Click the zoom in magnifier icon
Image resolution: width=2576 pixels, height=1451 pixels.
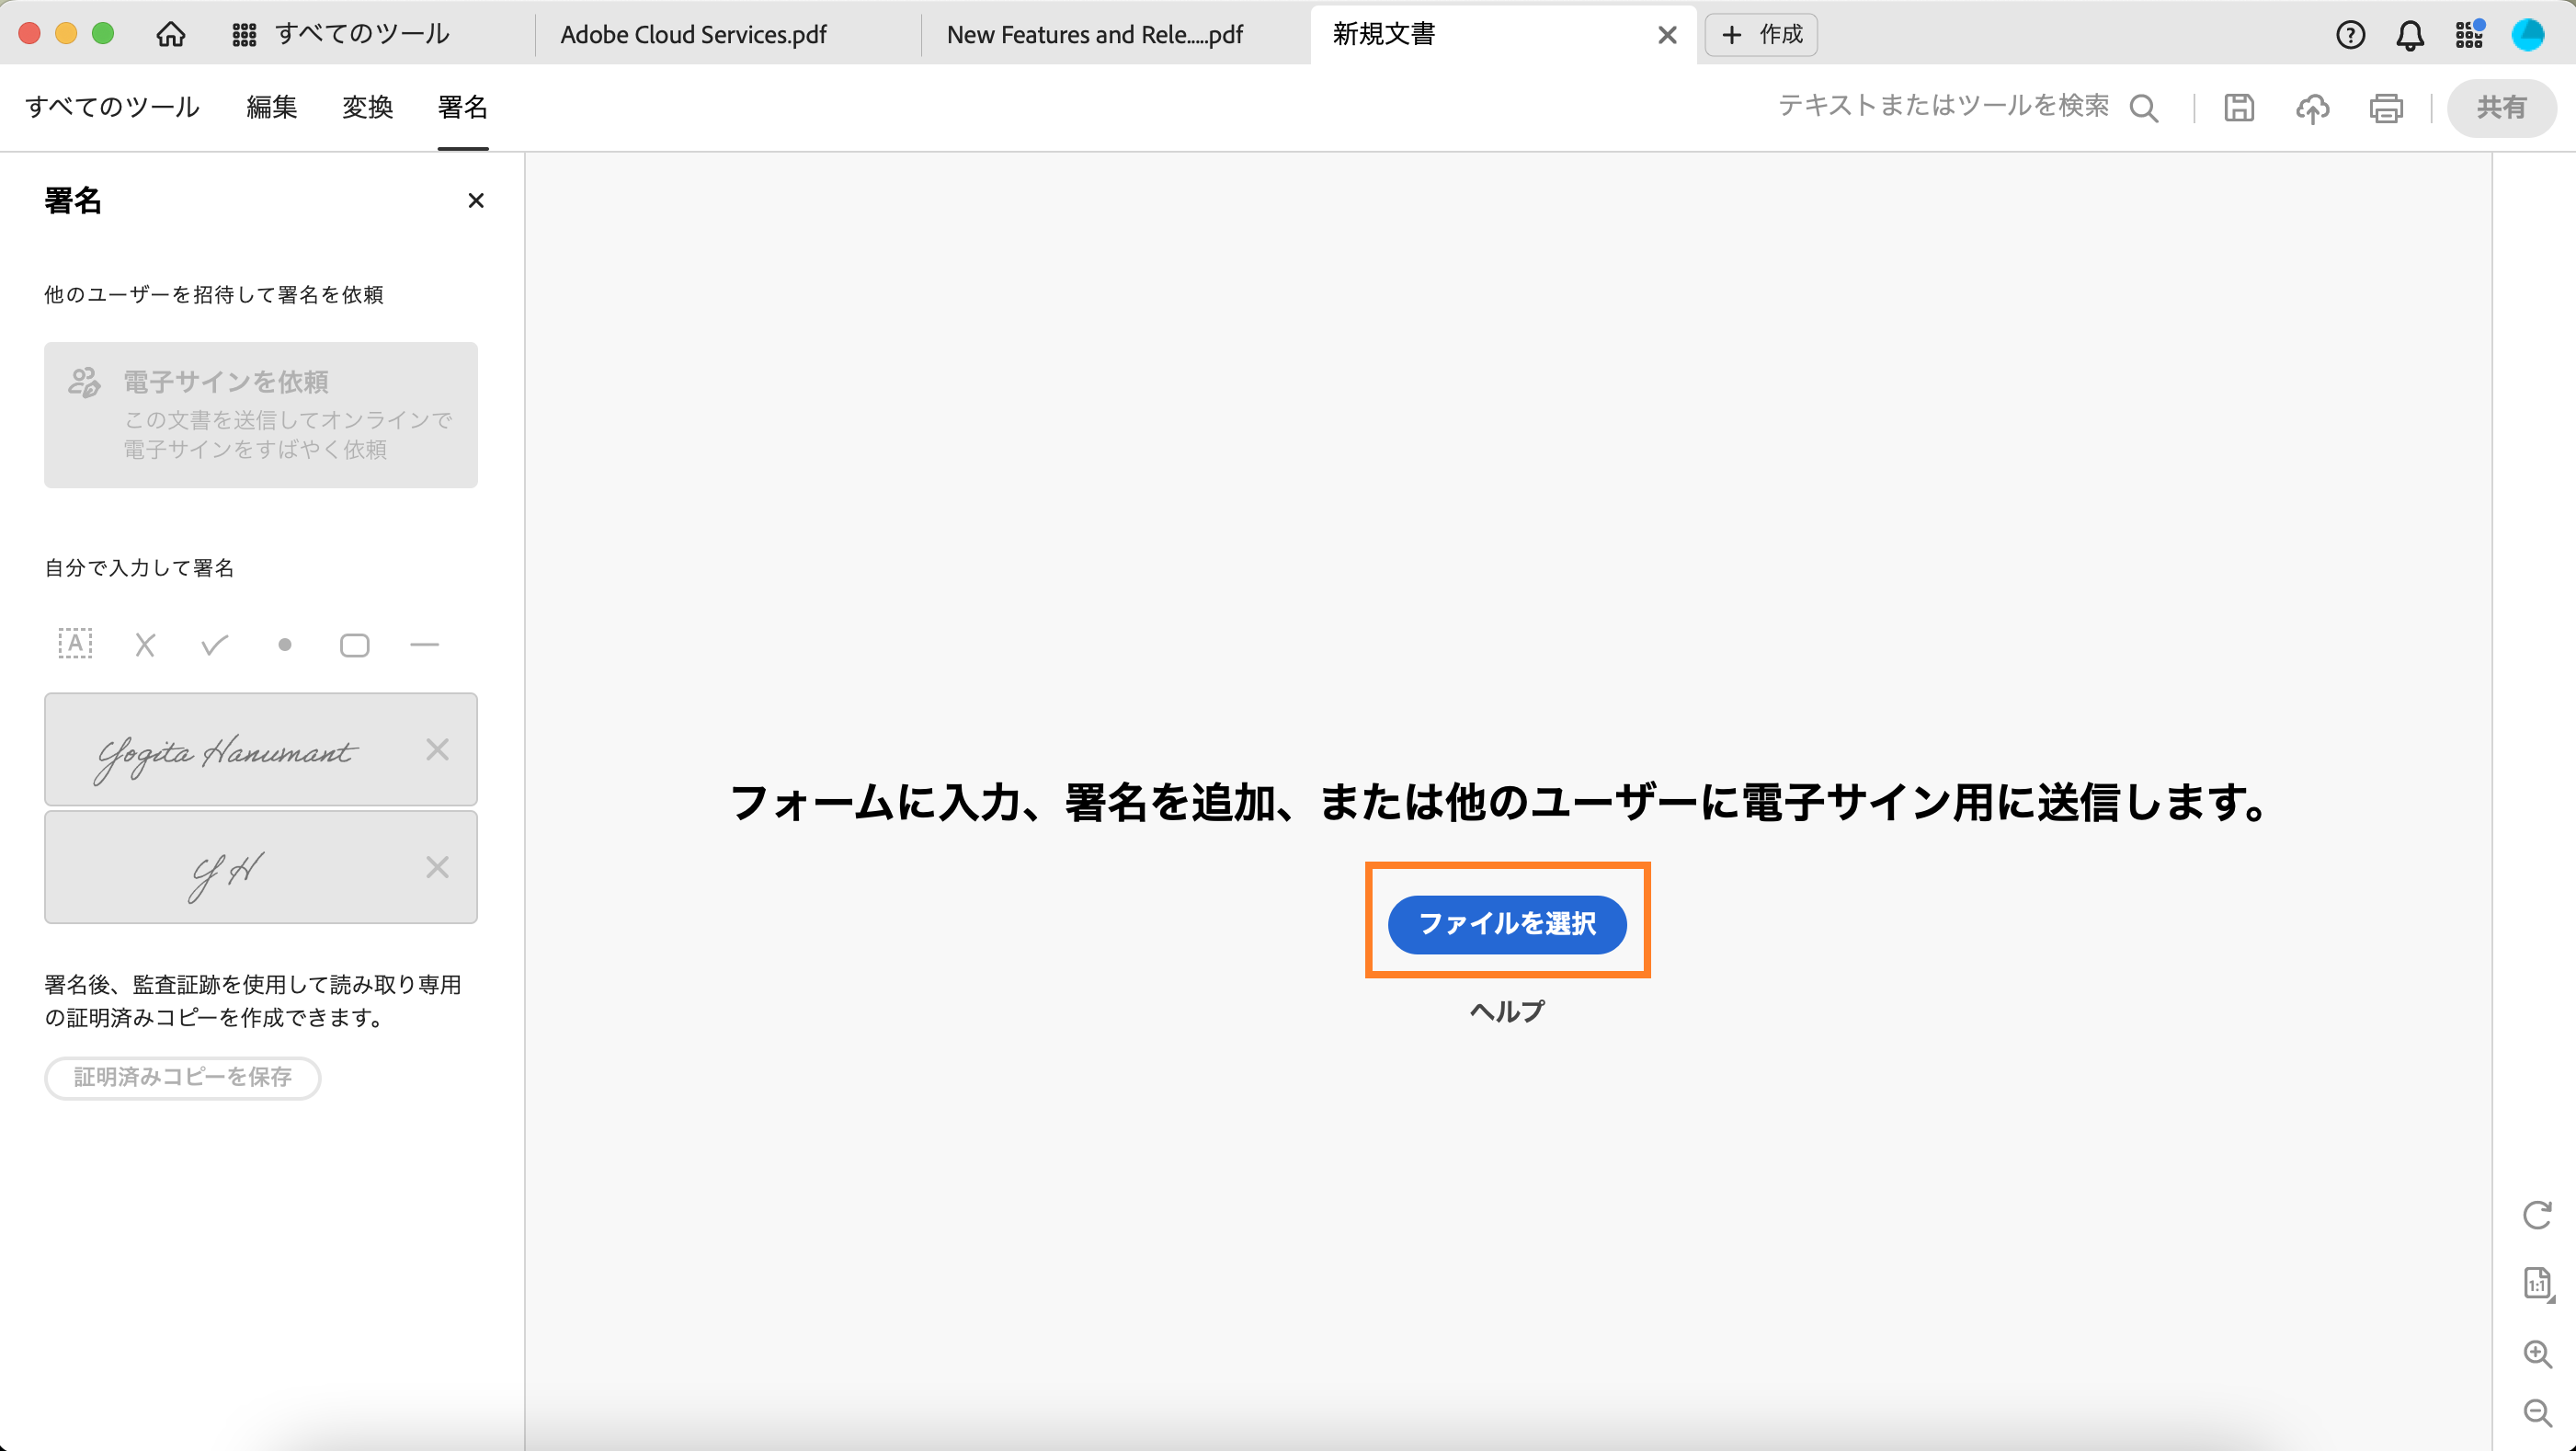(2537, 1354)
